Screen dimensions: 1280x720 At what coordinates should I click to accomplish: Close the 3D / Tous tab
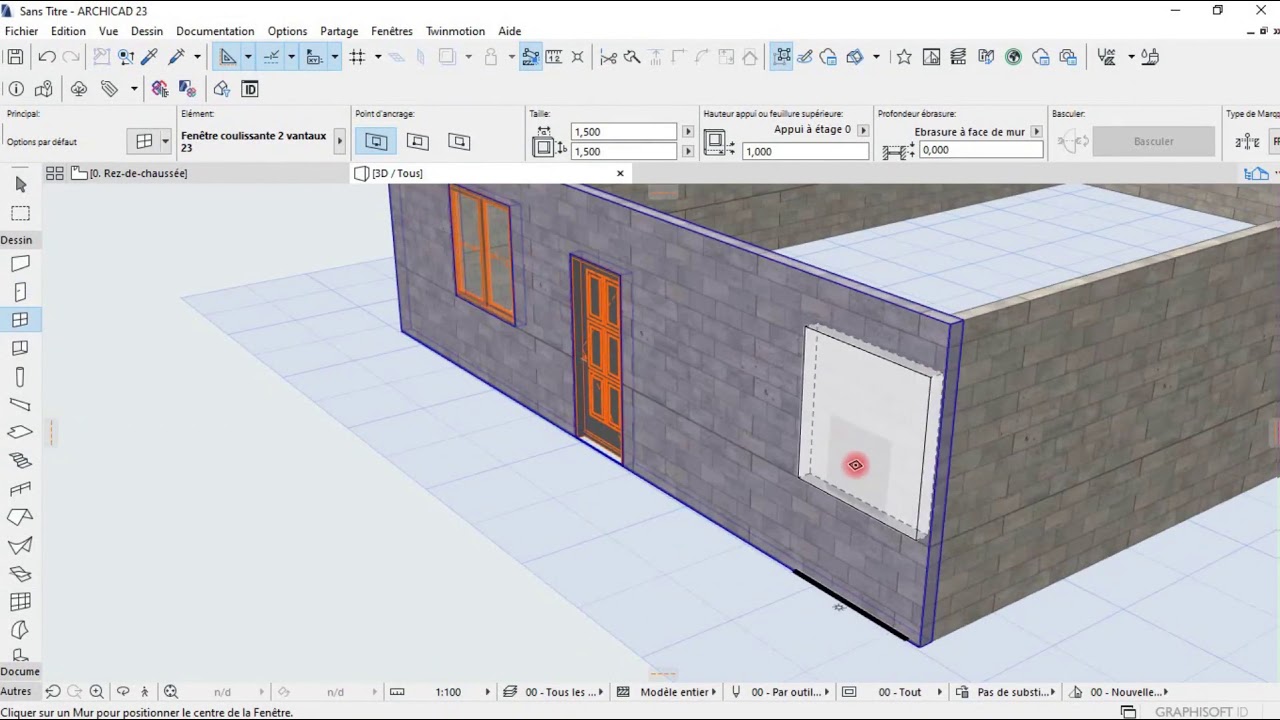(x=620, y=173)
